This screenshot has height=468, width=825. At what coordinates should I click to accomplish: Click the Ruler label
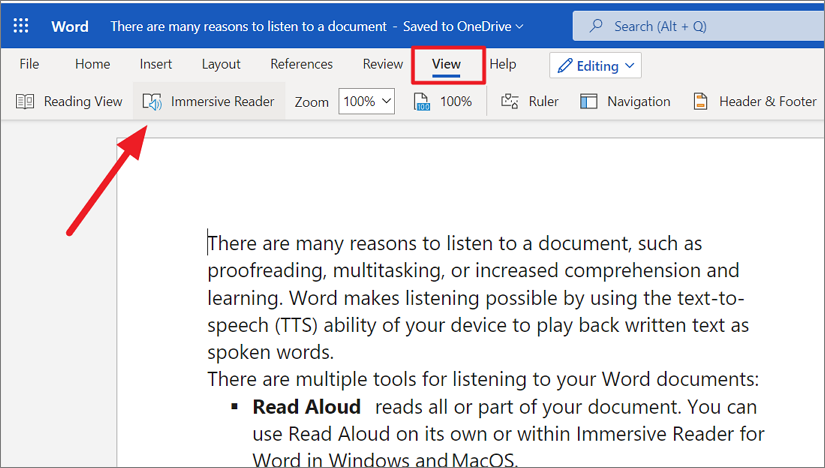pyautogui.click(x=544, y=101)
